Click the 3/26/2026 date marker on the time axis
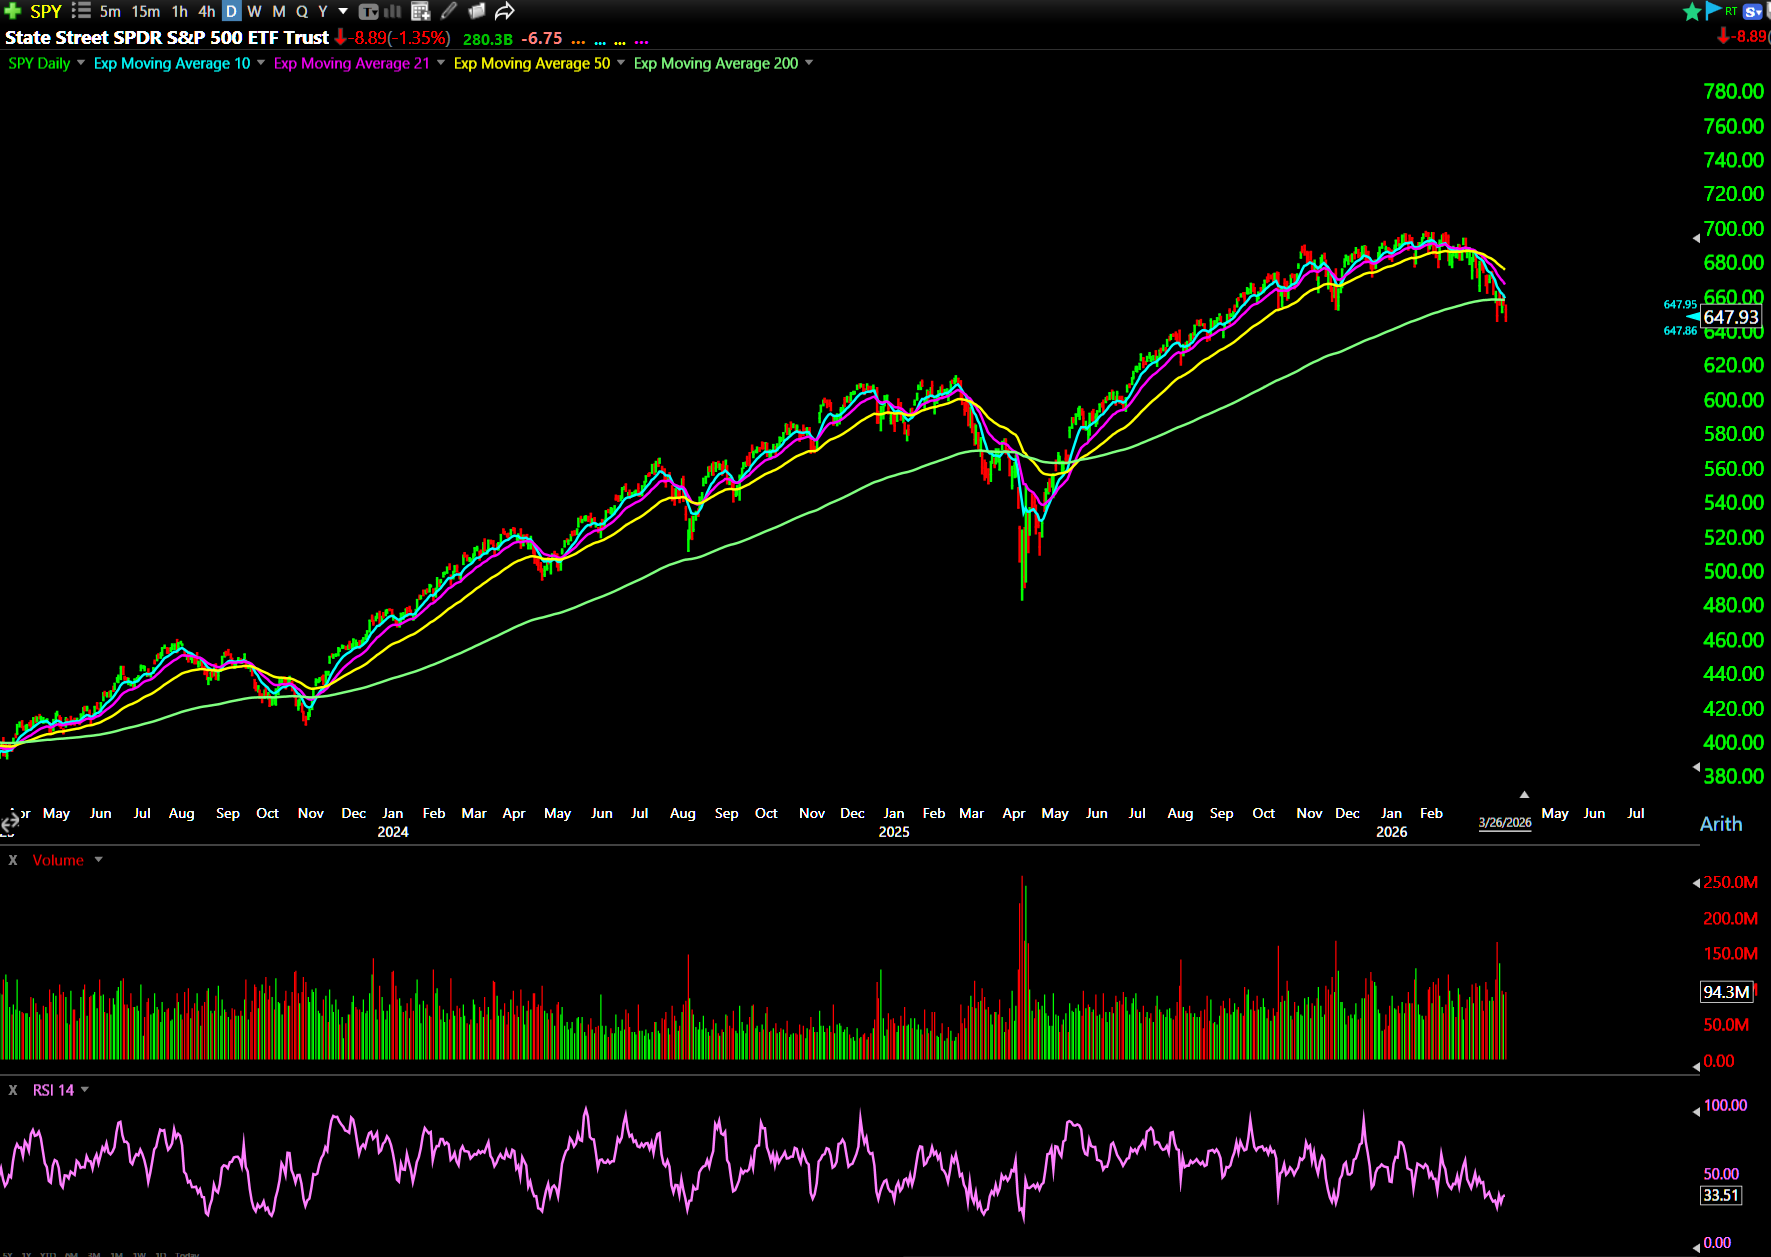The width and height of the screenshot is (1771, 1257). point(1504,822)
